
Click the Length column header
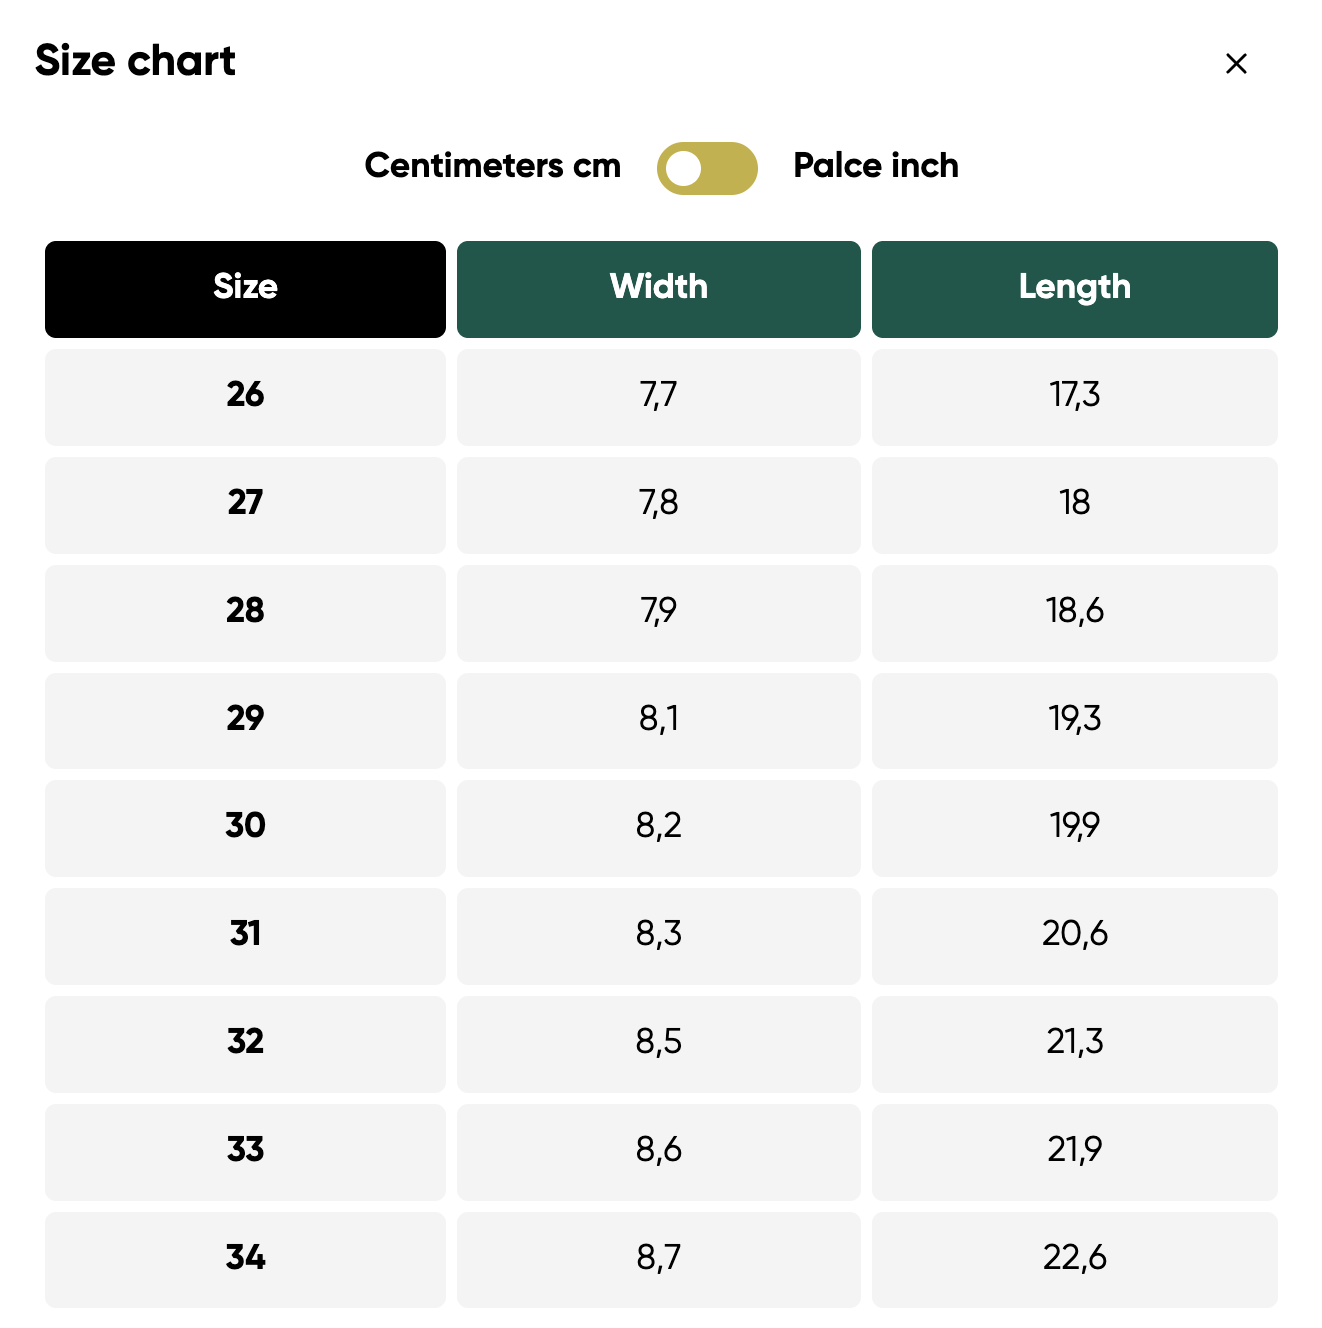(x=1075, y=289)
